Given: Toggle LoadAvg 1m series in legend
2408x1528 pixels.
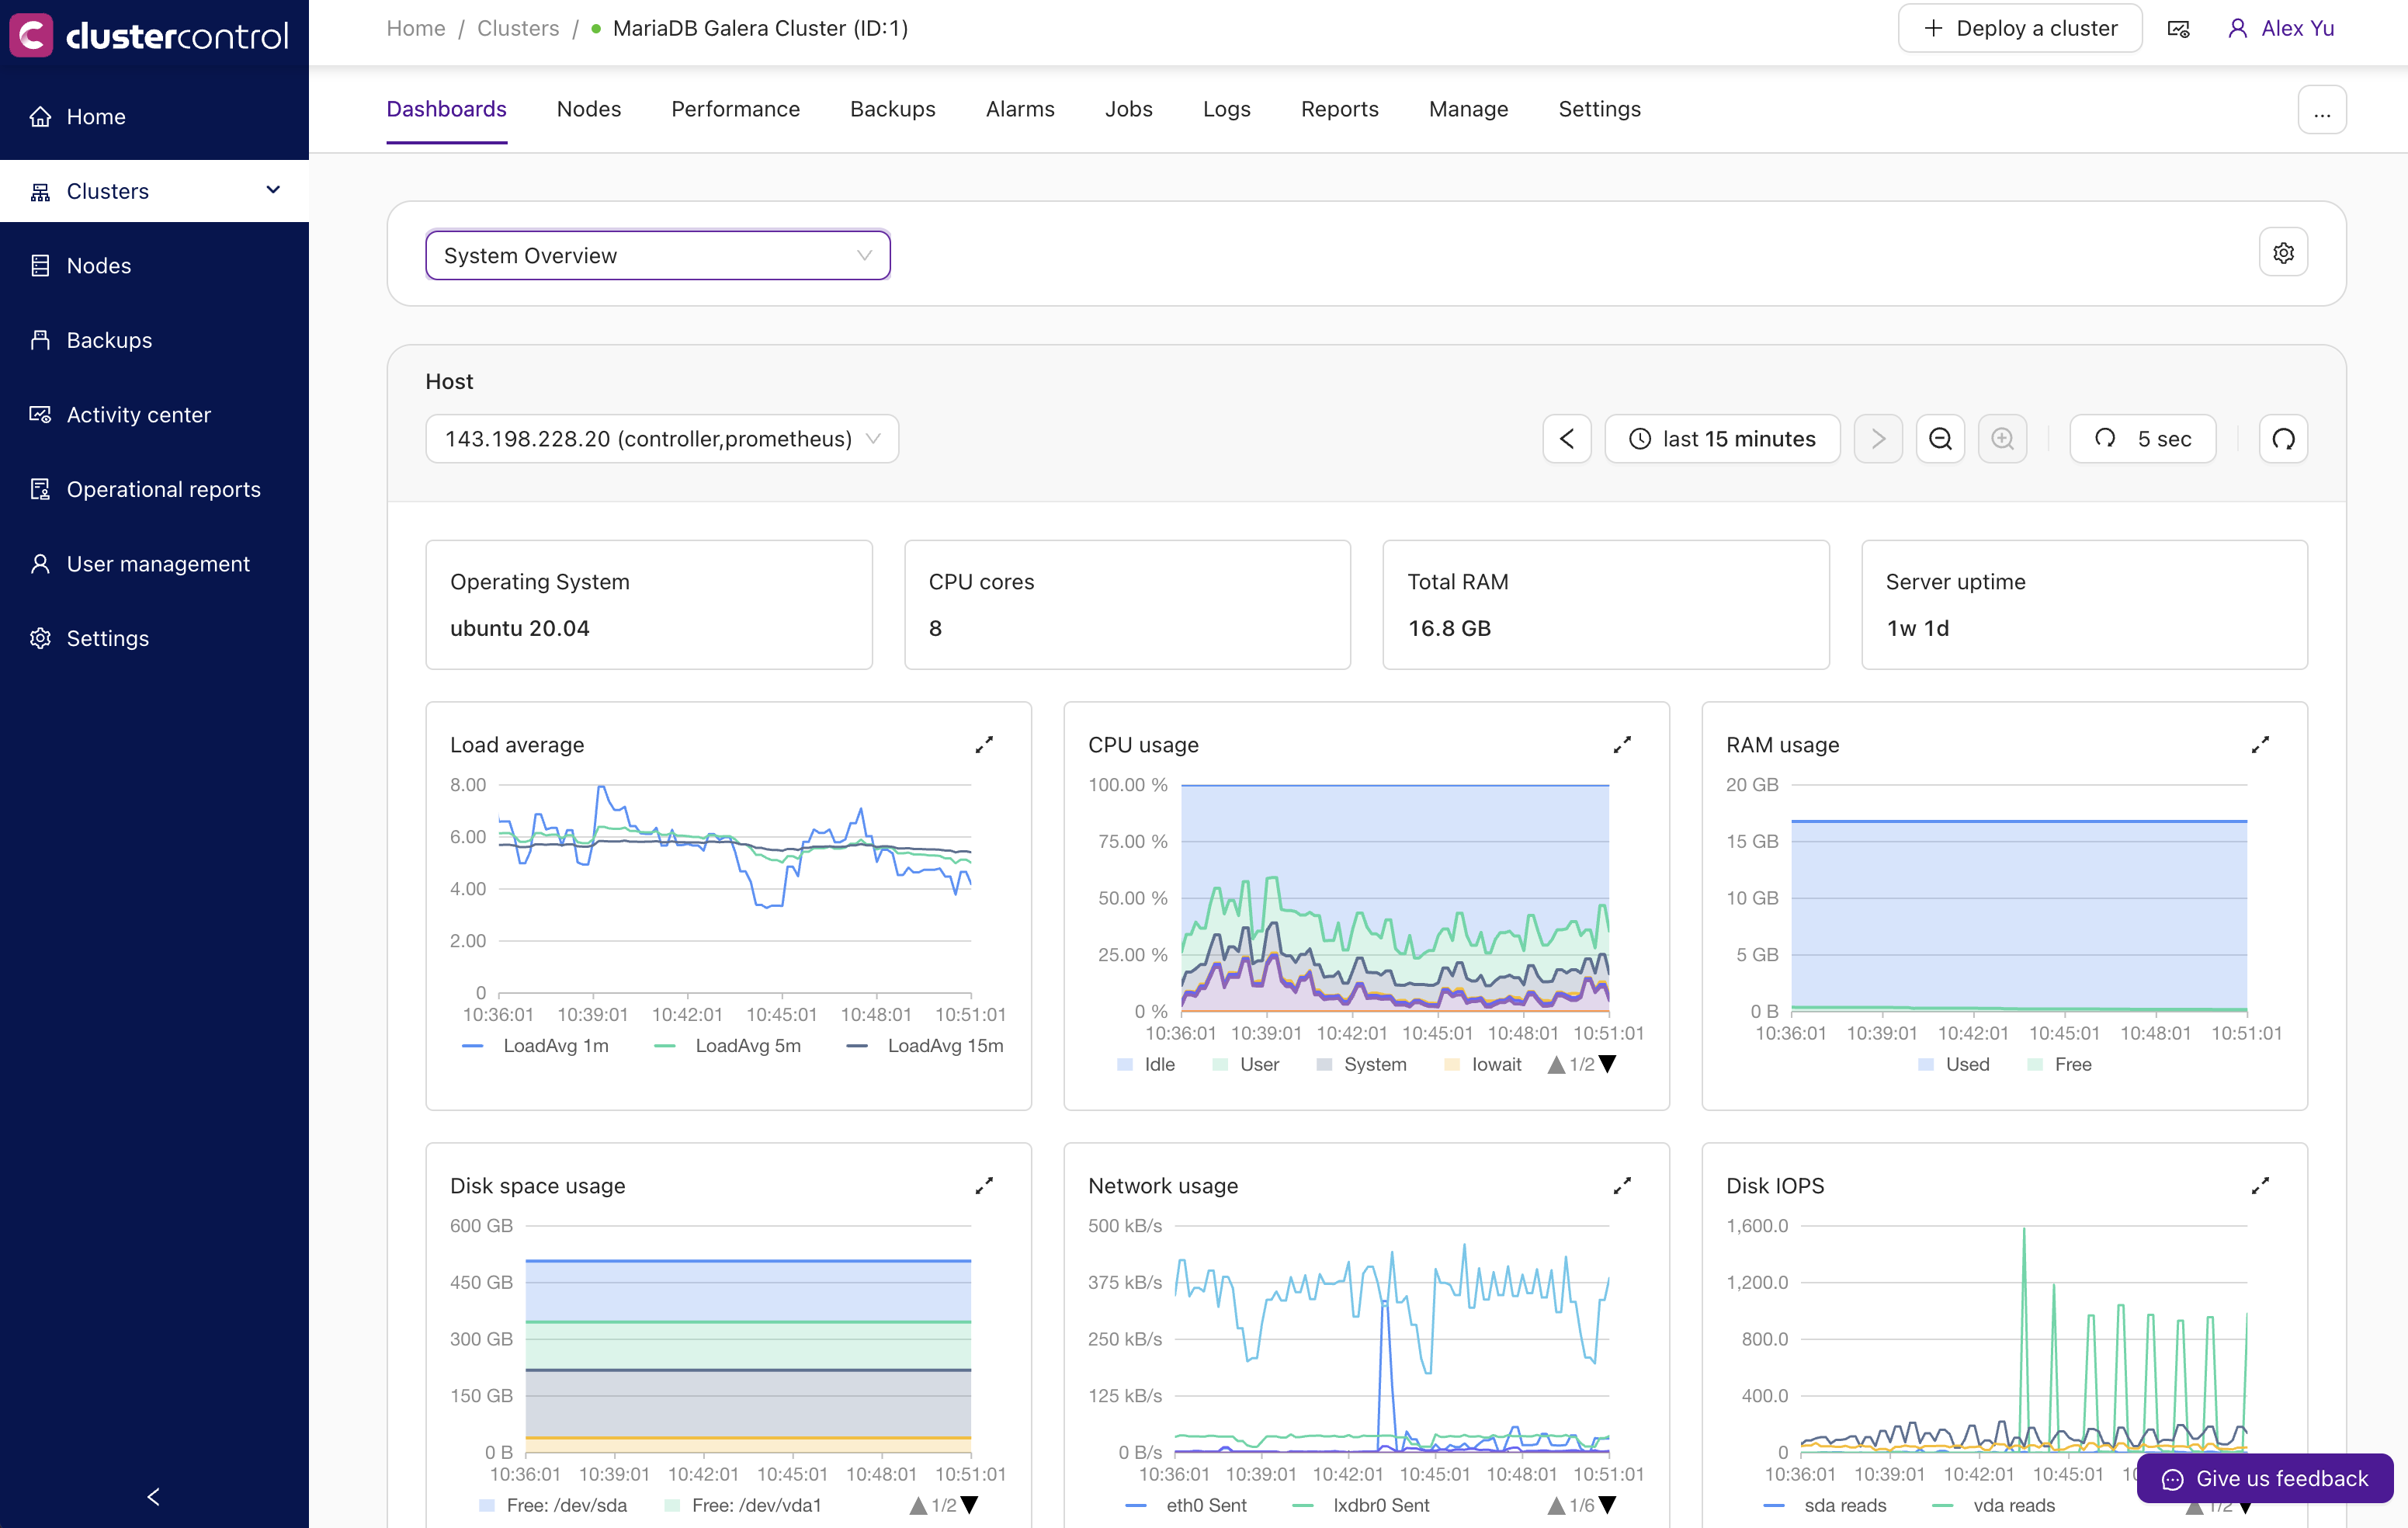Looking at the screenshot, I should pyautogui.click(x=536, y=1046).
